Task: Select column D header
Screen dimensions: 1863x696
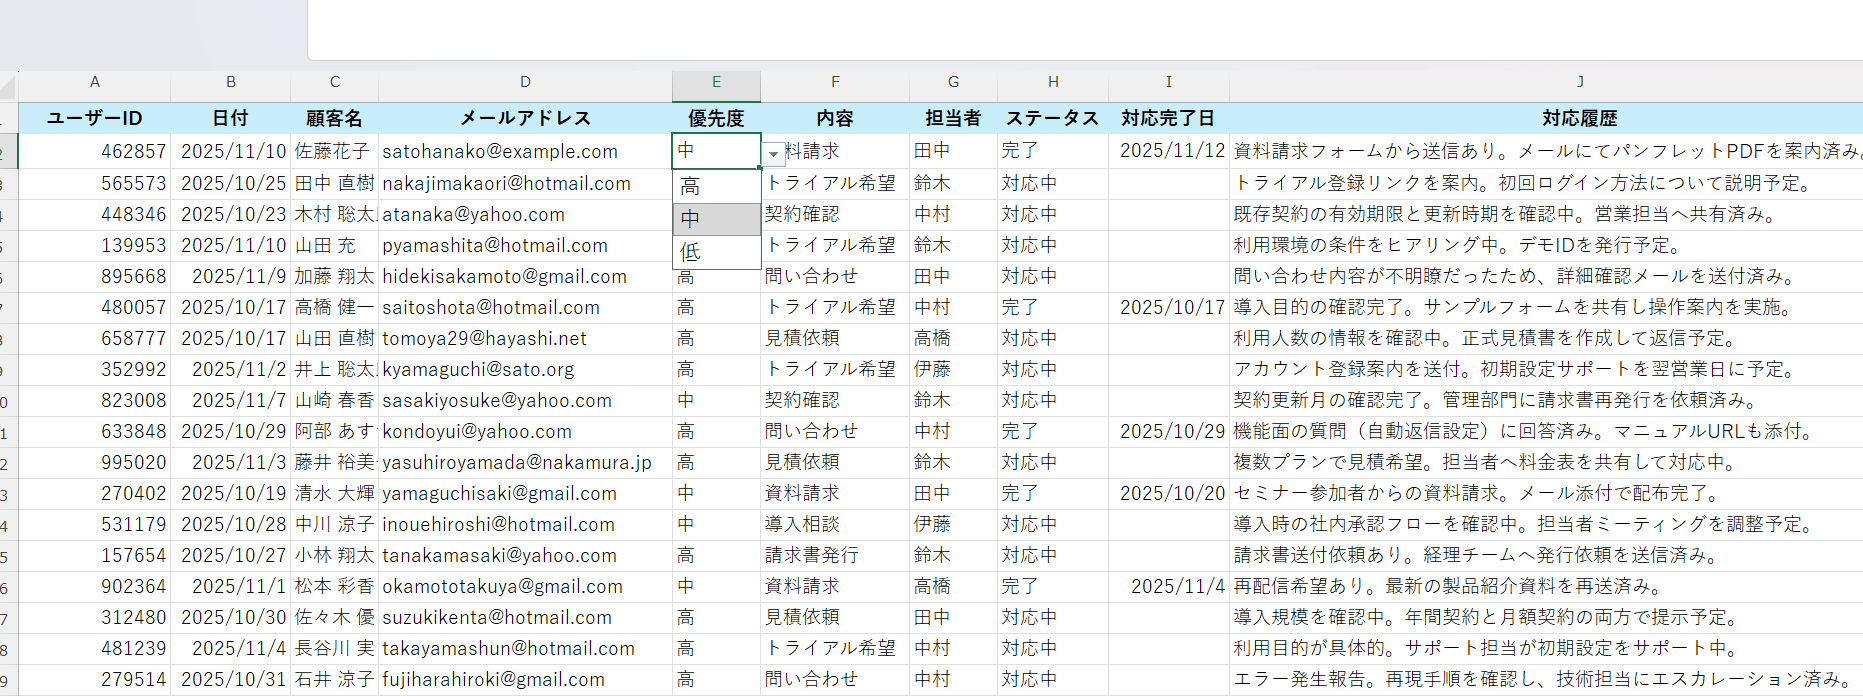Action: click(525, 83)
